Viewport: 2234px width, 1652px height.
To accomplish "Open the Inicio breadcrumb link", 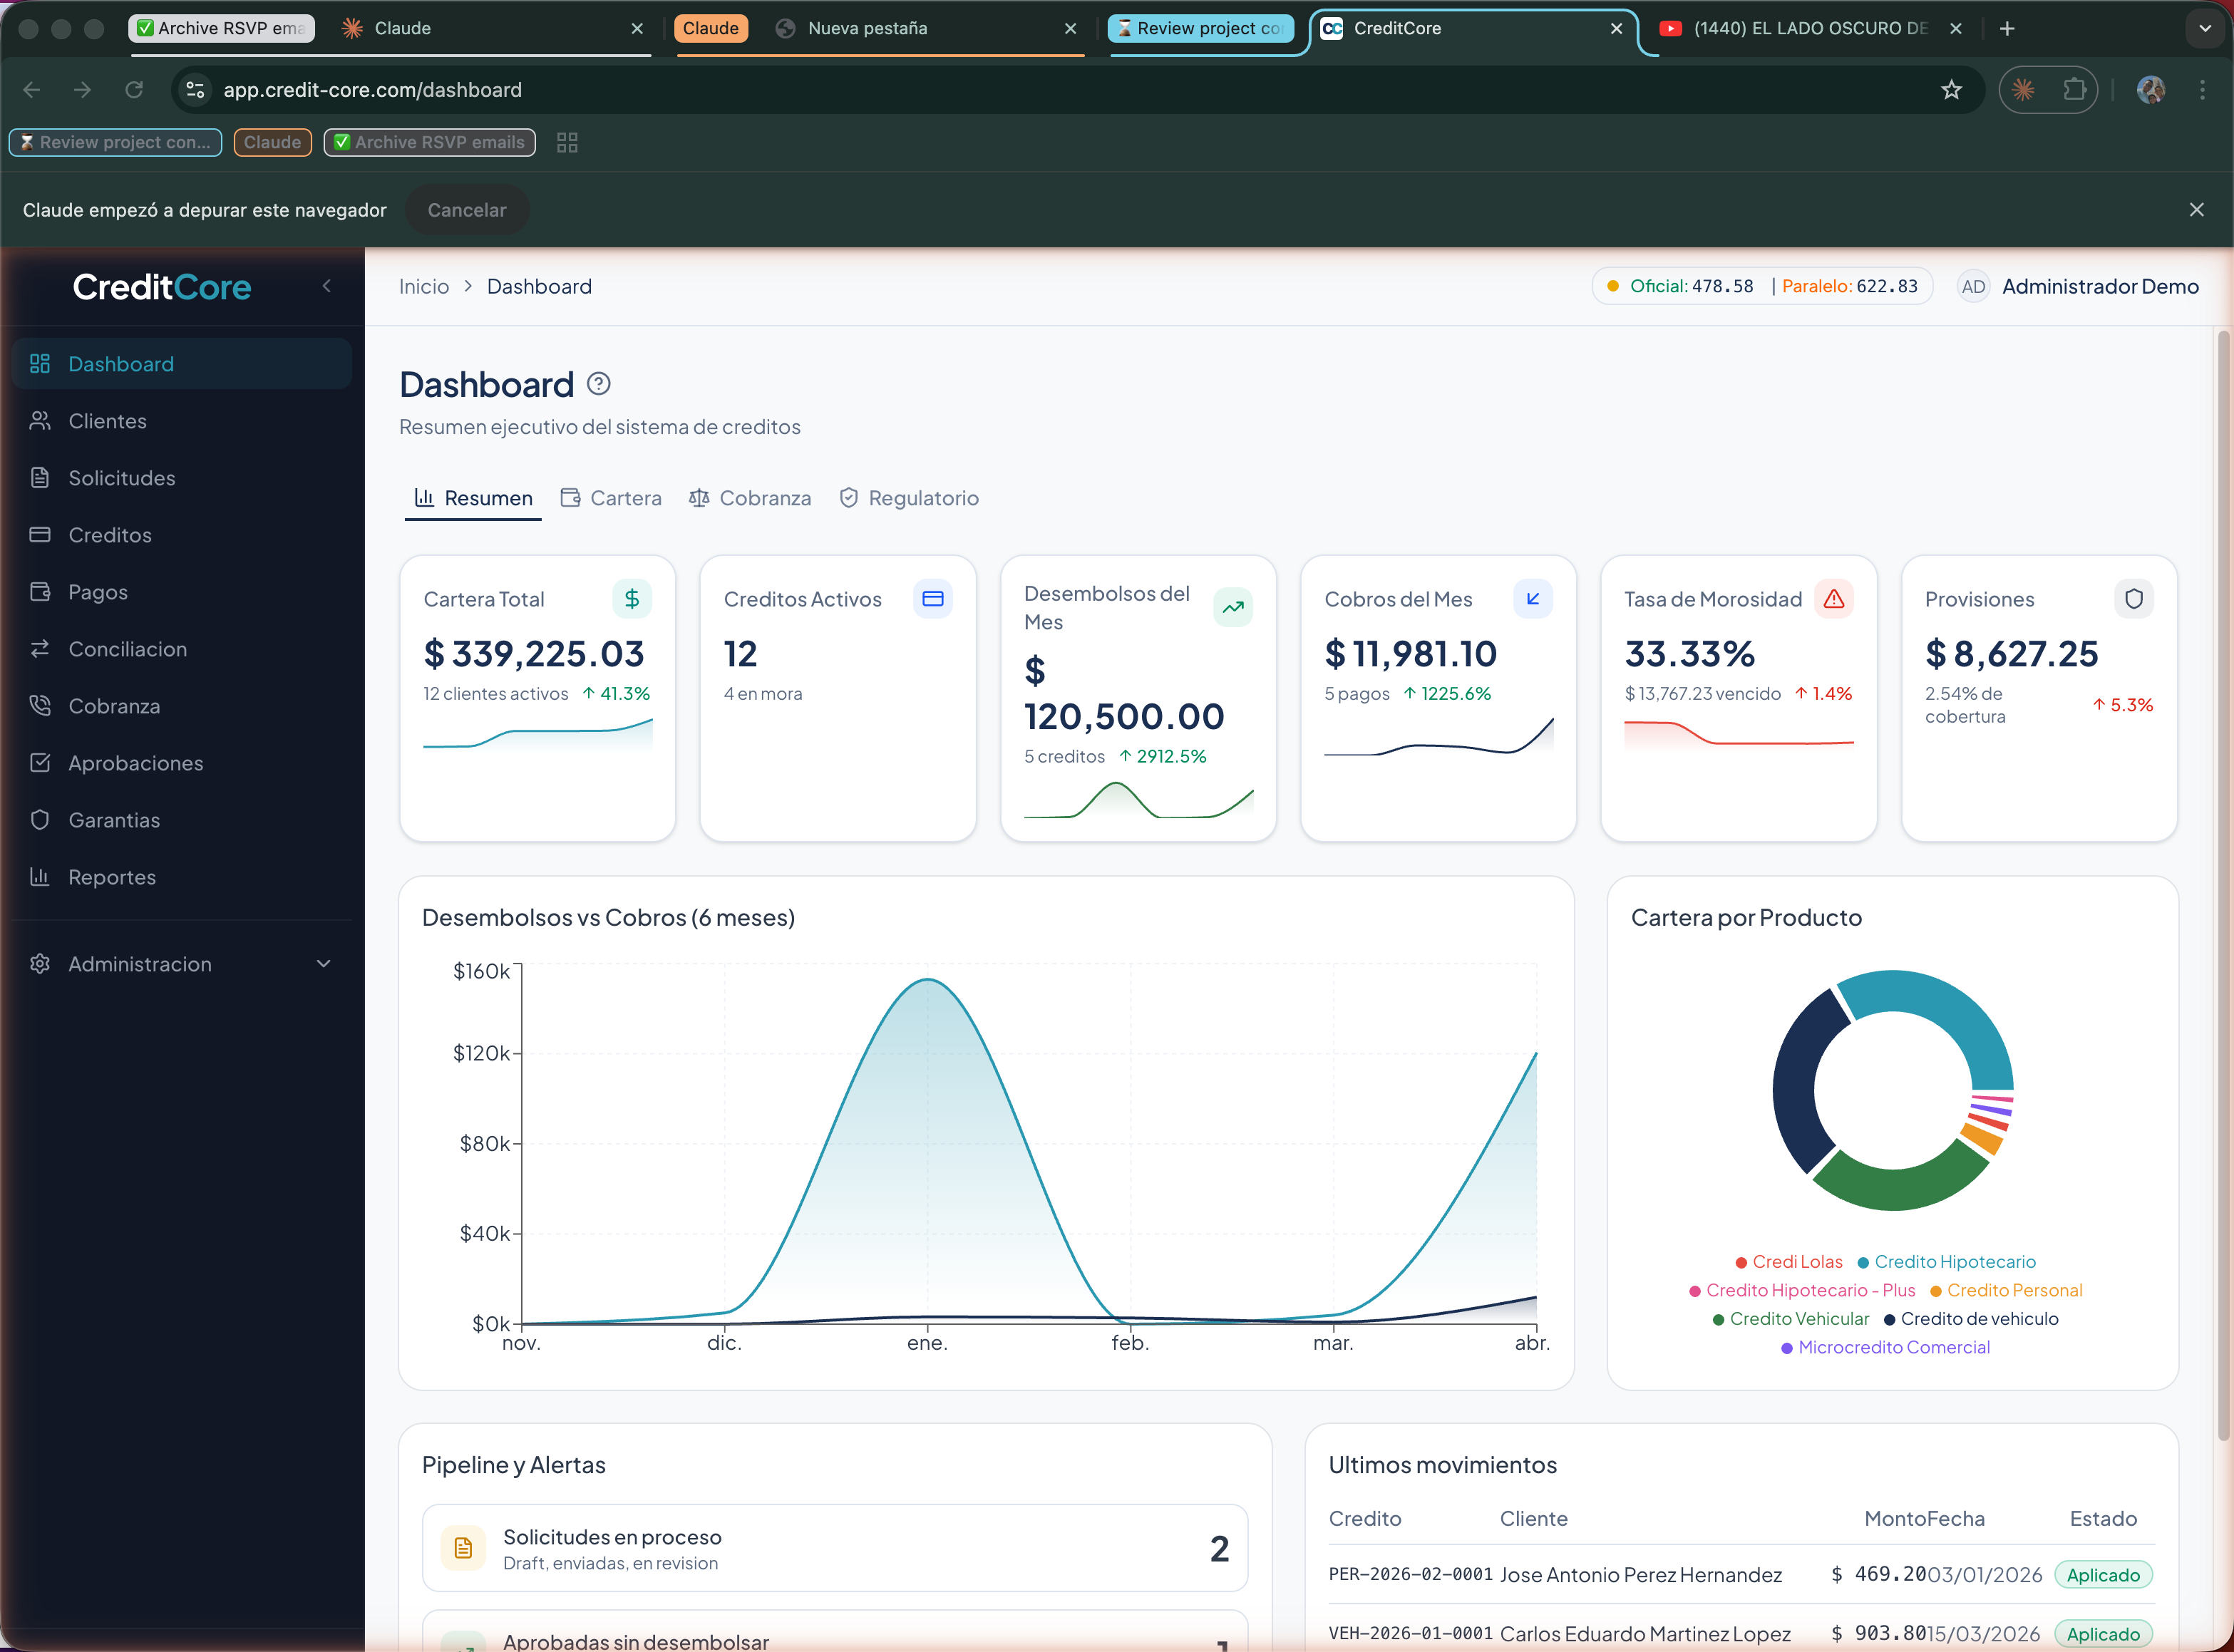I will click(x=423, y=286).
